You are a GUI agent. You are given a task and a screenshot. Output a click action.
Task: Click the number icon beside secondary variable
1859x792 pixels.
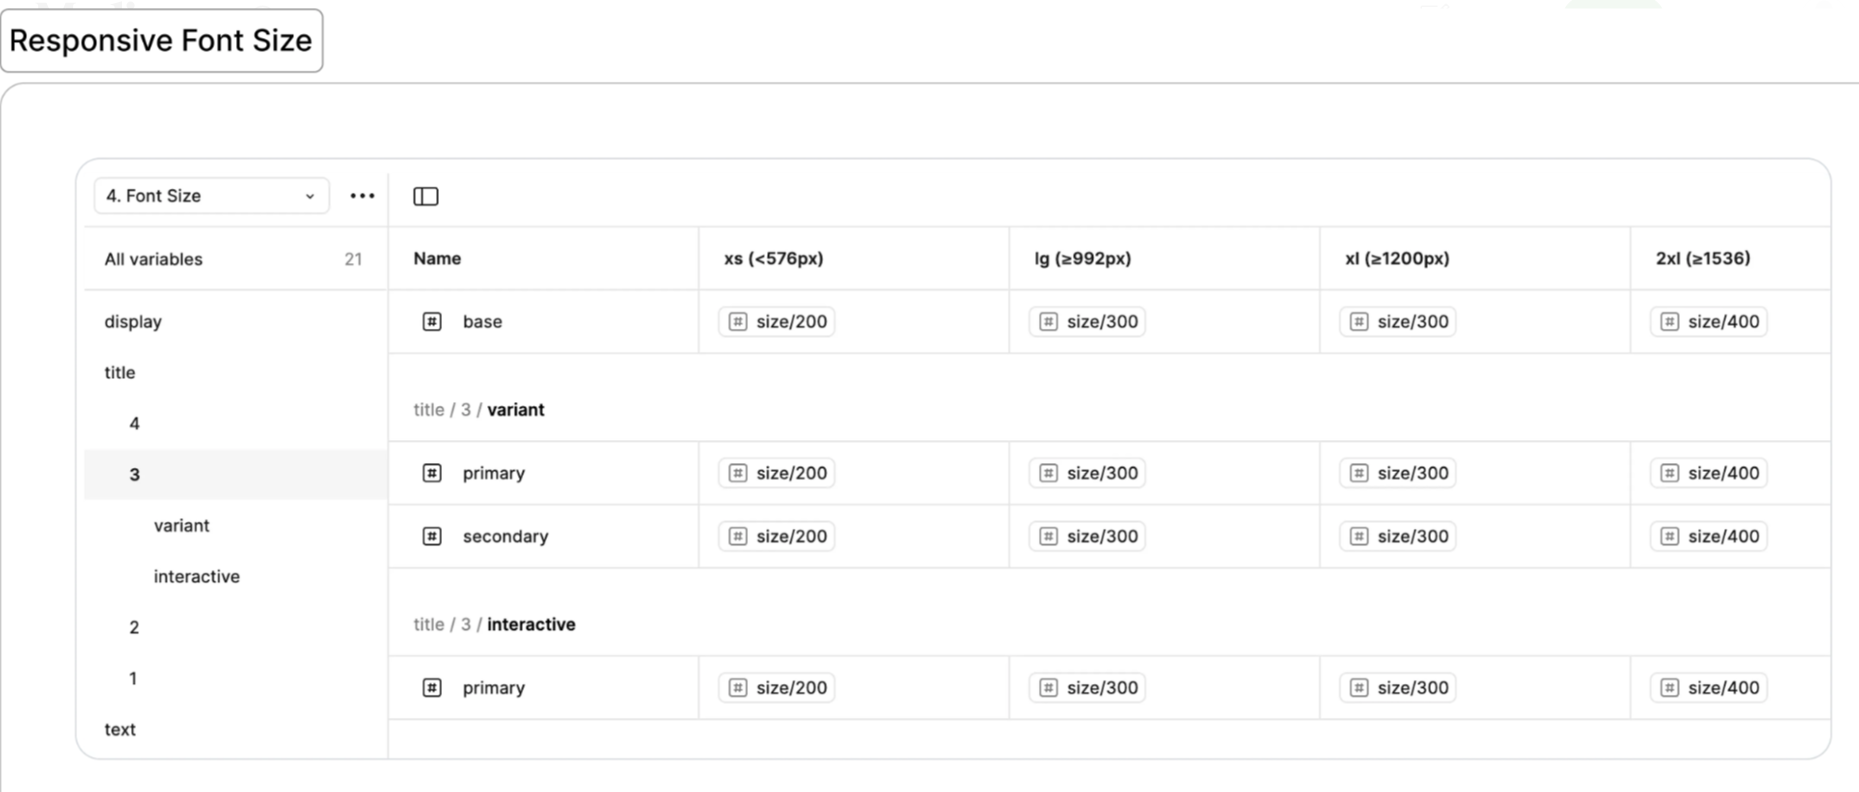(x=432, y=536)
